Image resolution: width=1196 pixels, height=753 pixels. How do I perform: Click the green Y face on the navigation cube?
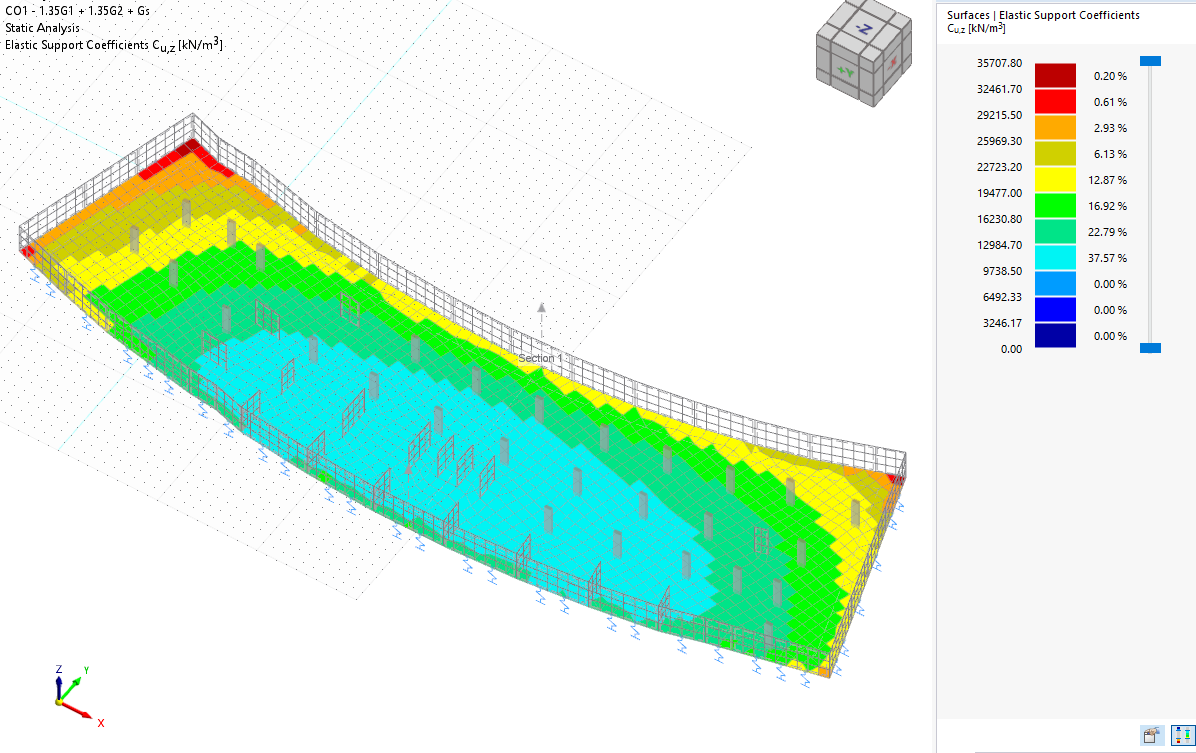tap(846, 72)
